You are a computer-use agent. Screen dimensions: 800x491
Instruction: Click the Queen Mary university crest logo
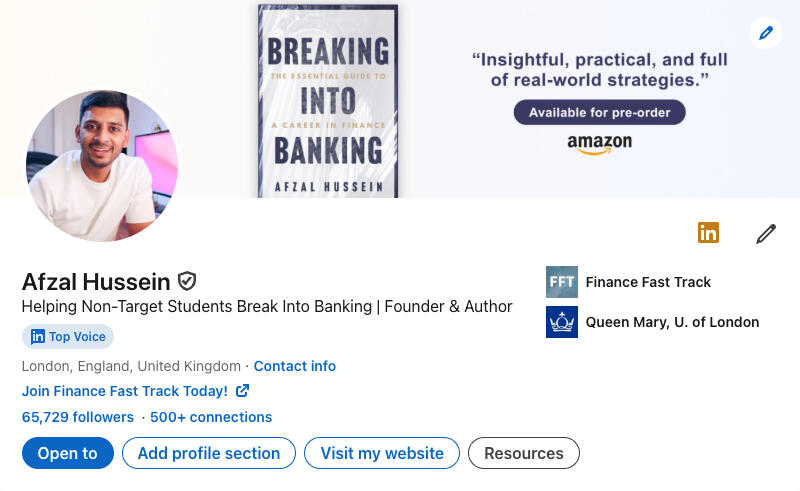coord(562,322)
